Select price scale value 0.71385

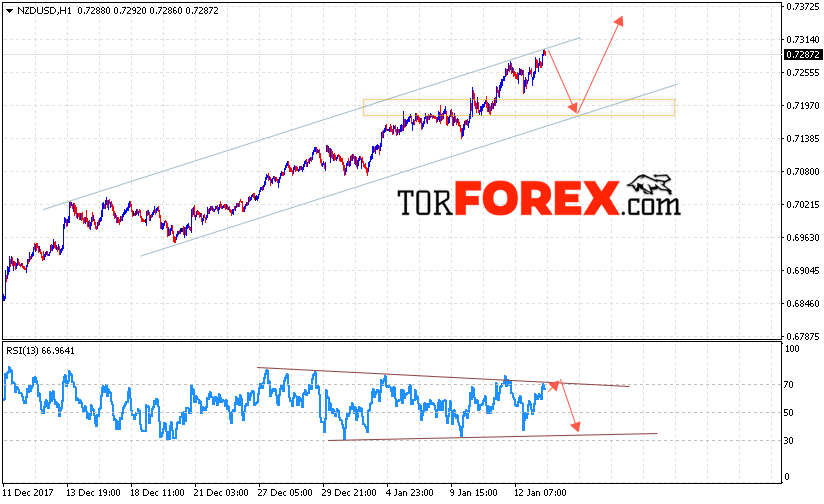tap(803, 139)
